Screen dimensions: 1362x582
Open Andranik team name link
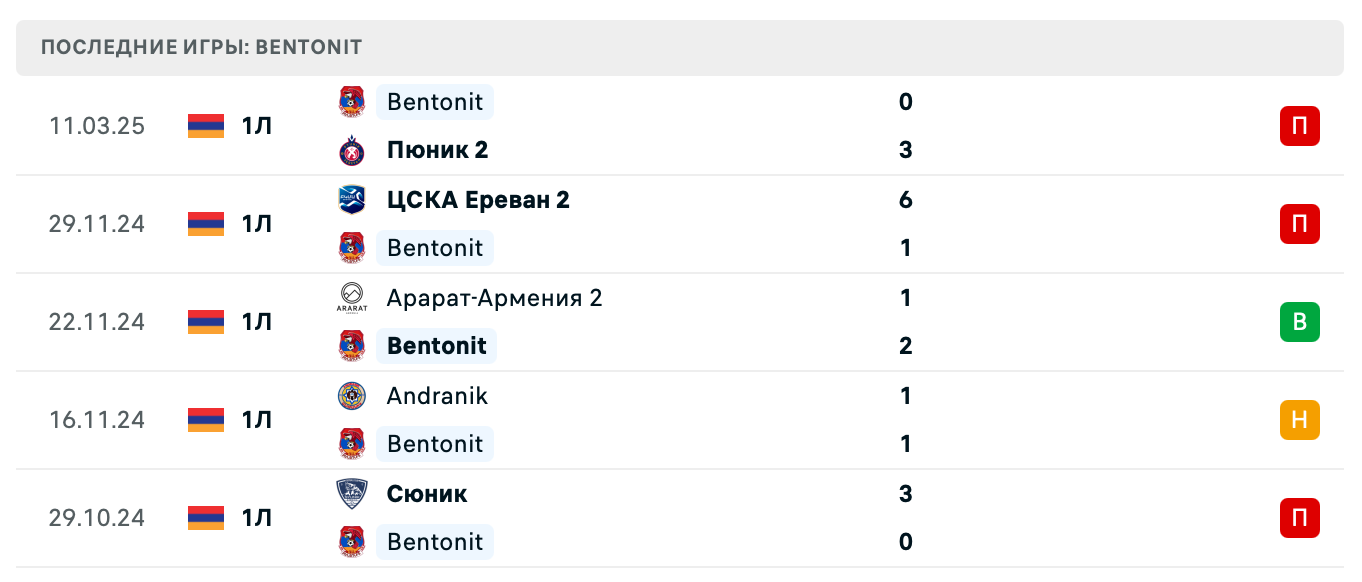(437, 396)
